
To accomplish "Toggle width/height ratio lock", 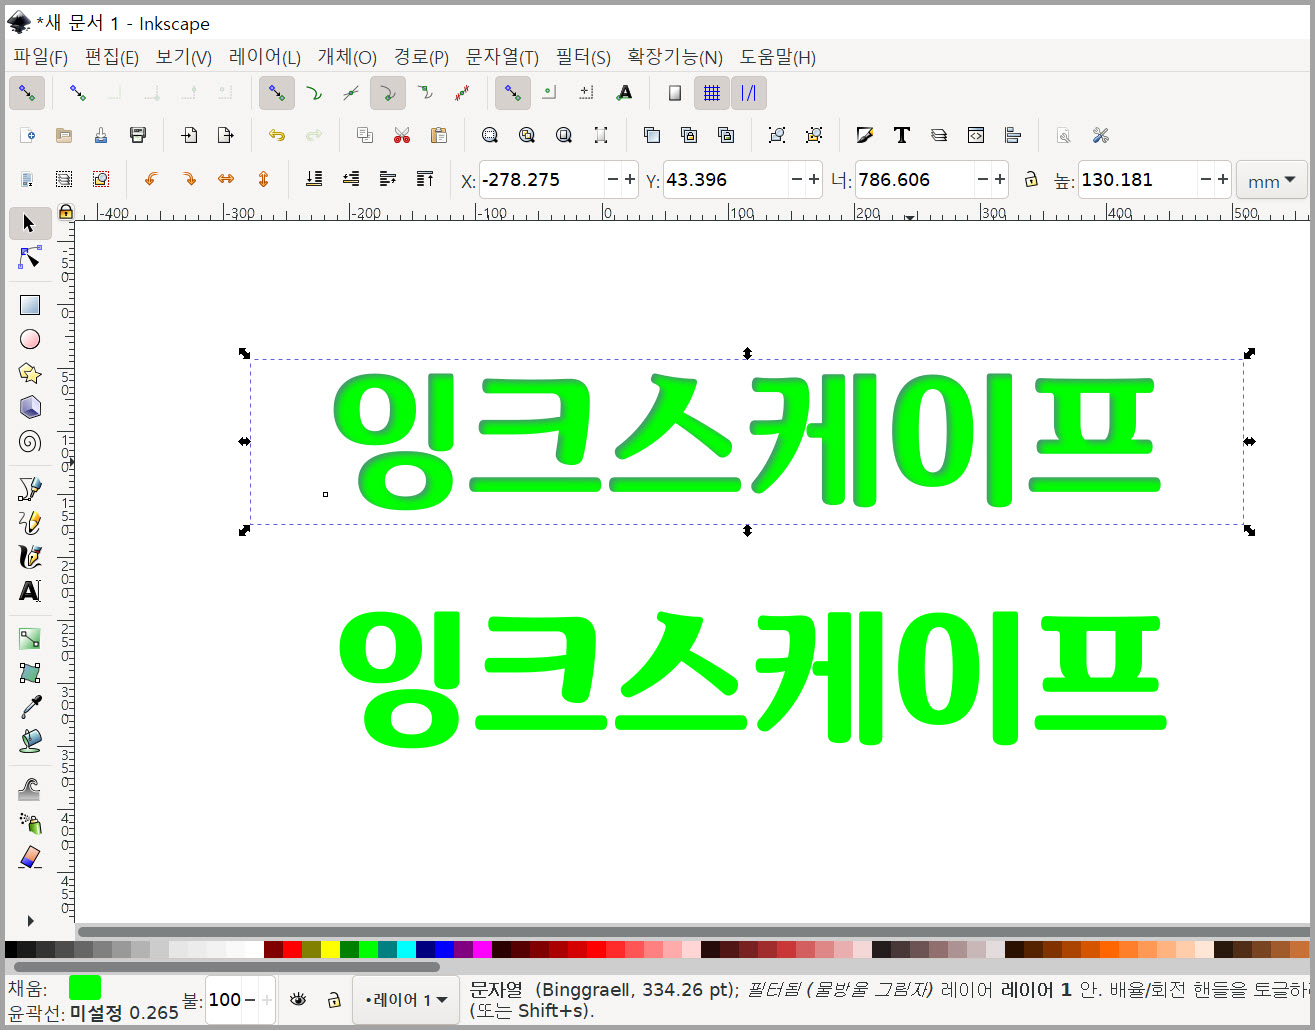I will tap(1031, 180).
